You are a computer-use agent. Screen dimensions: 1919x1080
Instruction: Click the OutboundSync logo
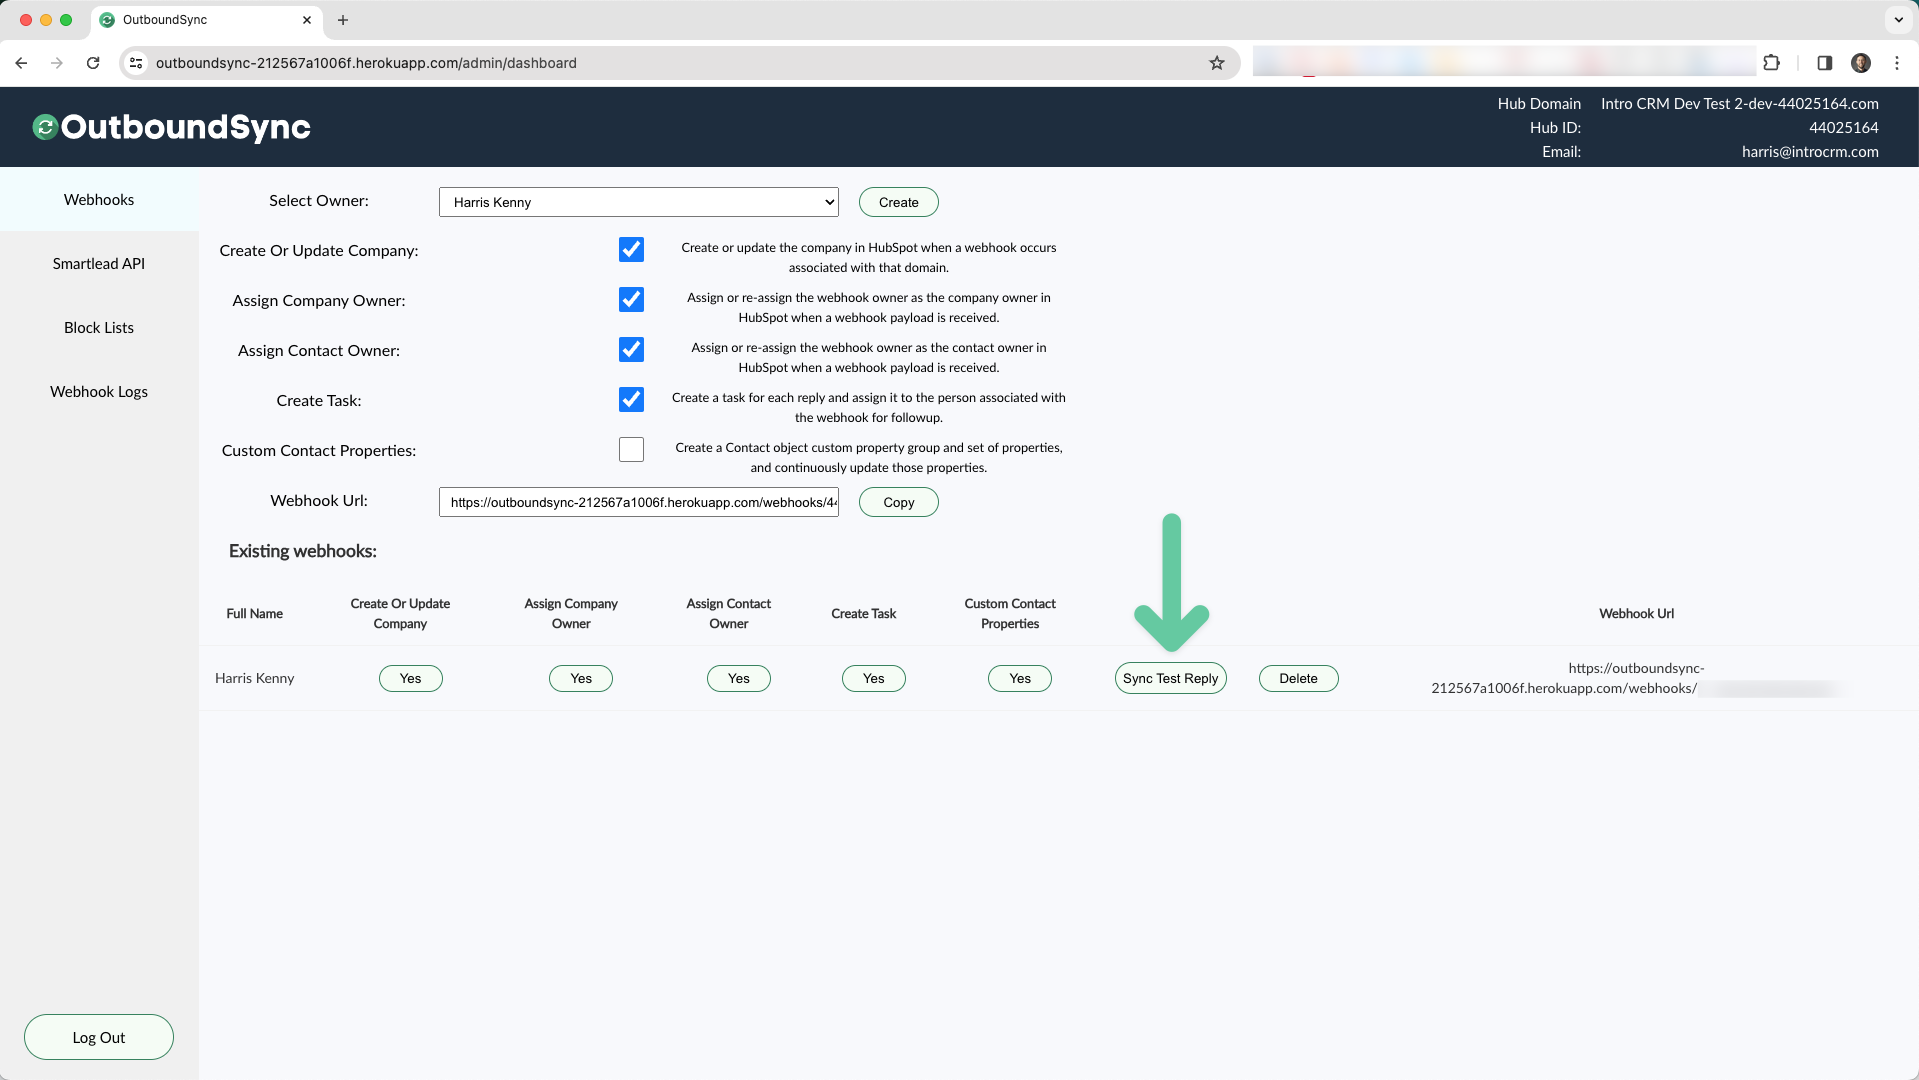point(172,127)
